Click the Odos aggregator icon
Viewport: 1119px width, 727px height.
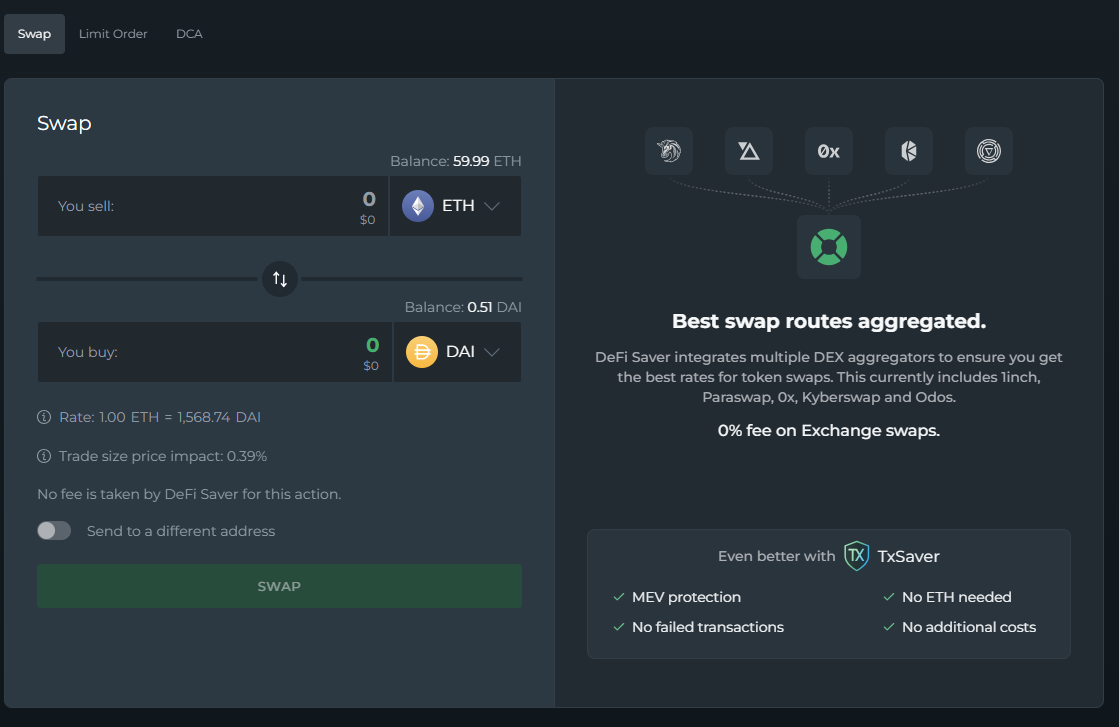989,152
